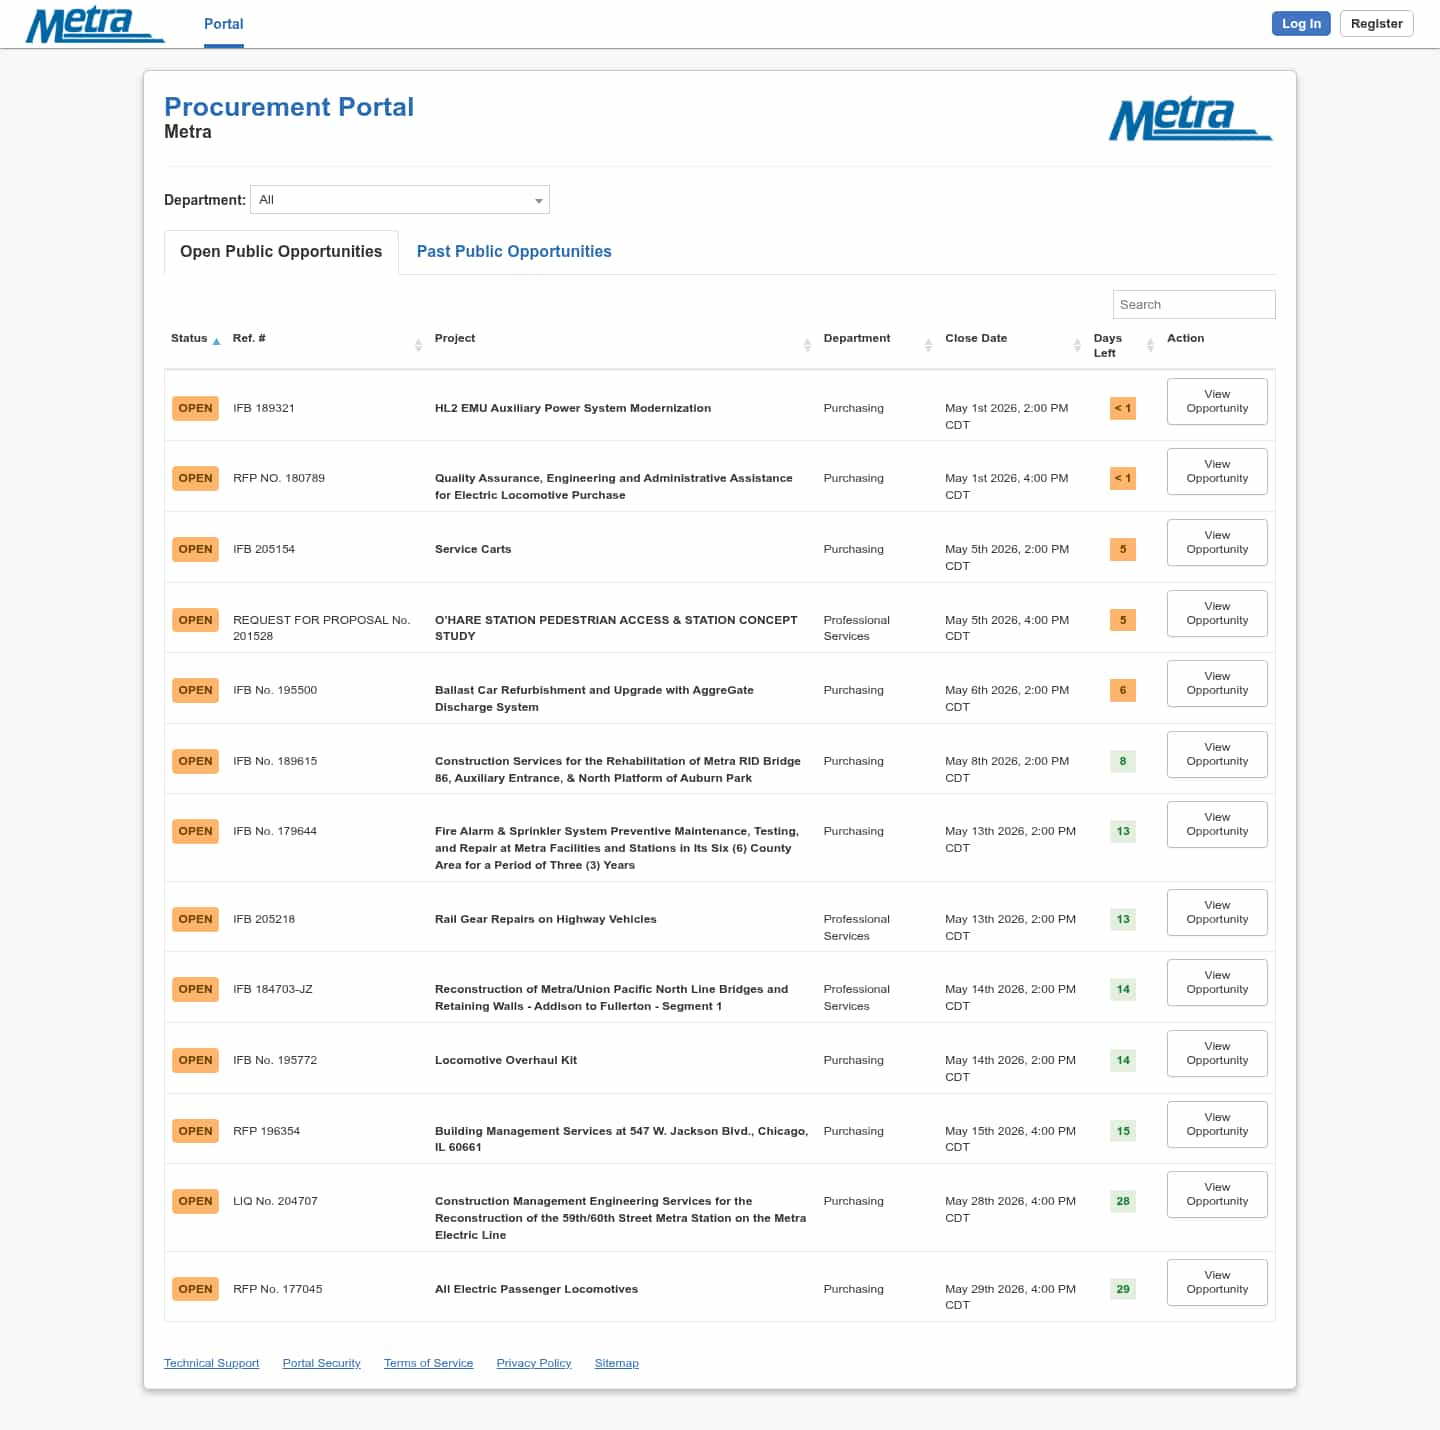Screen dimensions: 1440x1430
Task: Open the Department filter dropdown
Action: pos(400,200)
